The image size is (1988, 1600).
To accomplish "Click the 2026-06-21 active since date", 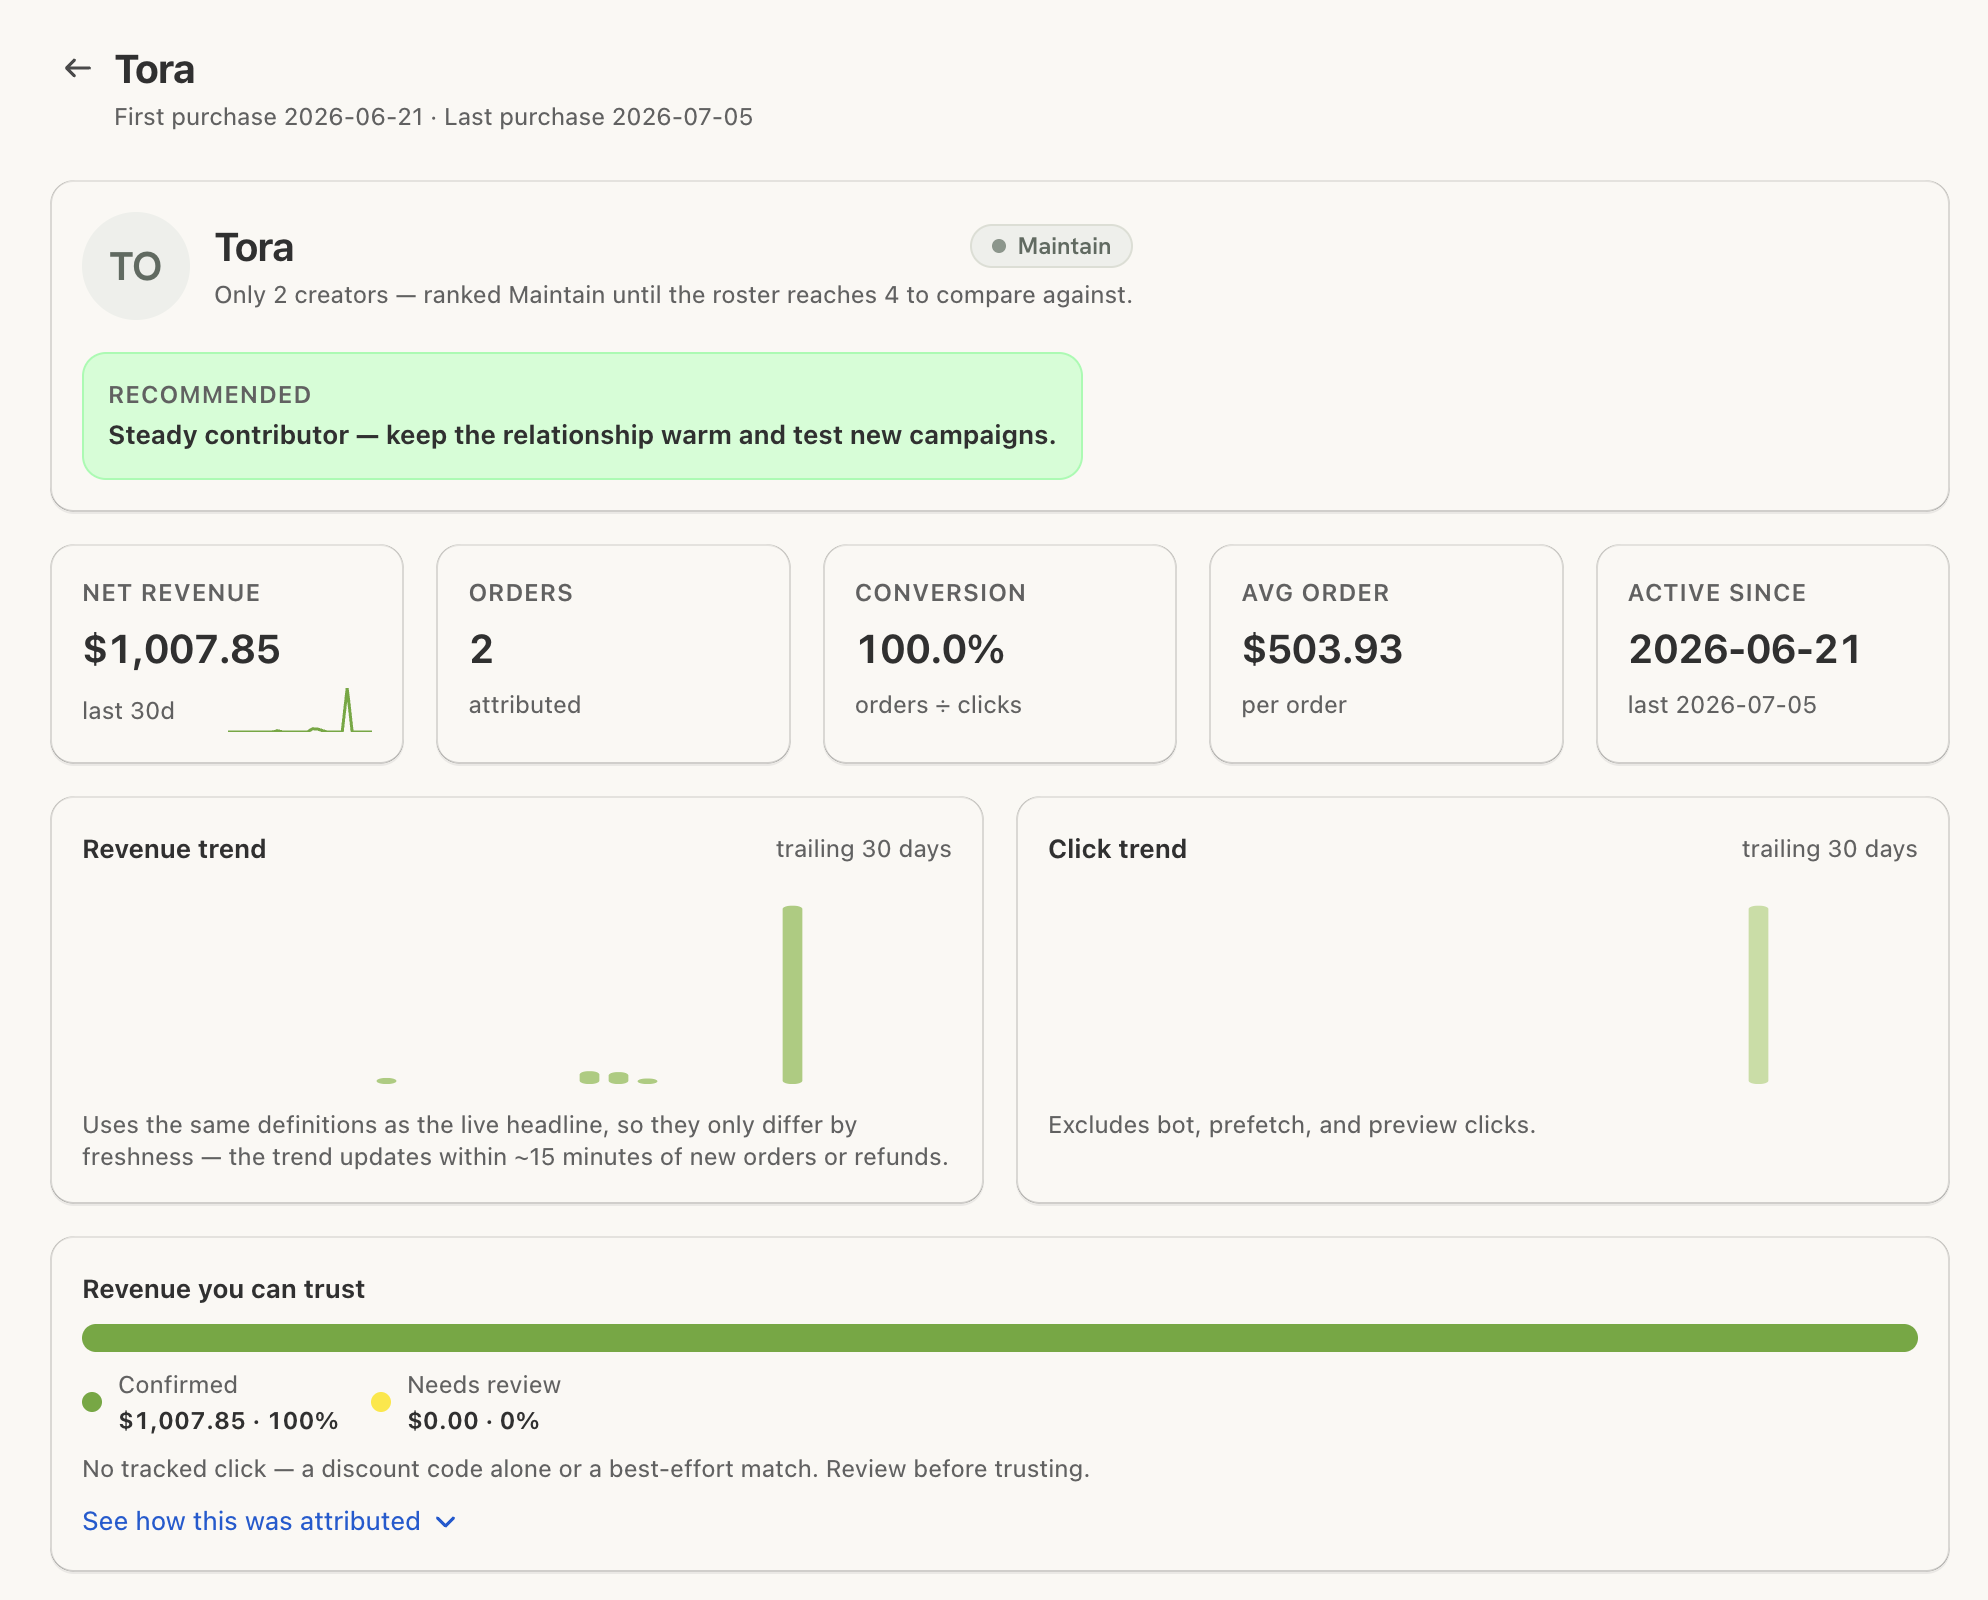I will (1744, 649).
